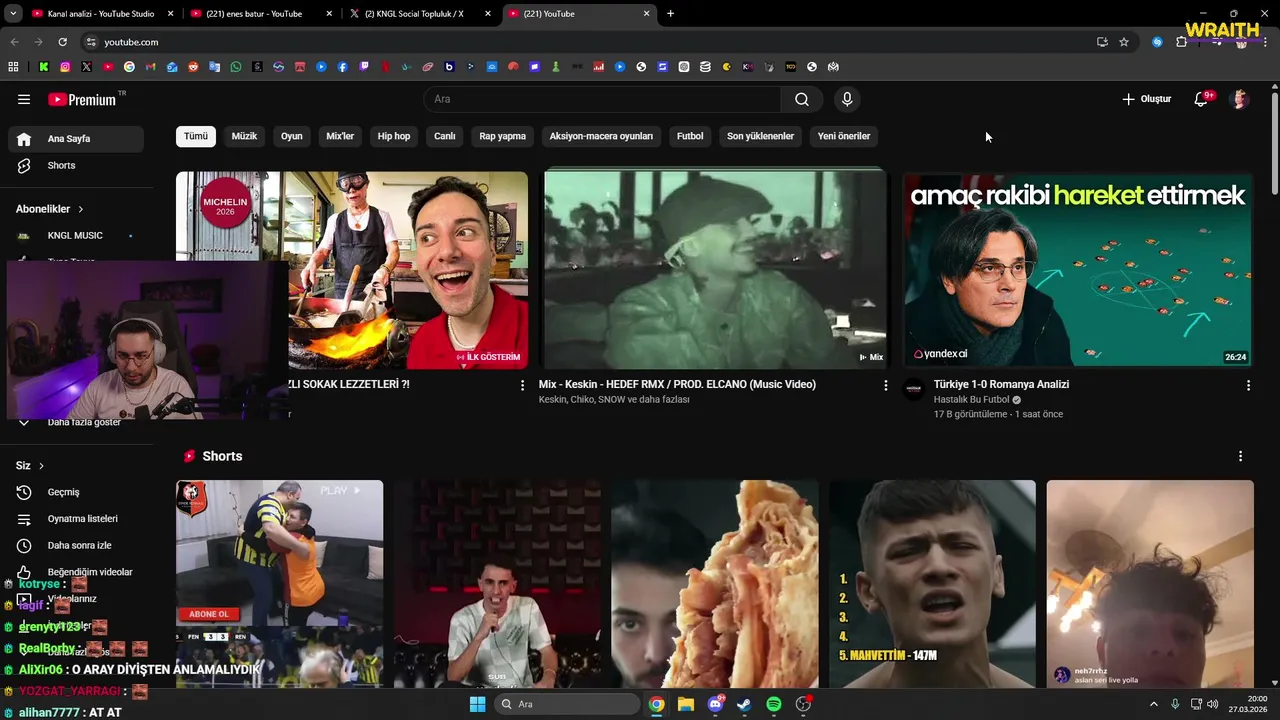1280x720 pixels.
Task: Expand the Siz section chevron
Action: tap(41, 466)
